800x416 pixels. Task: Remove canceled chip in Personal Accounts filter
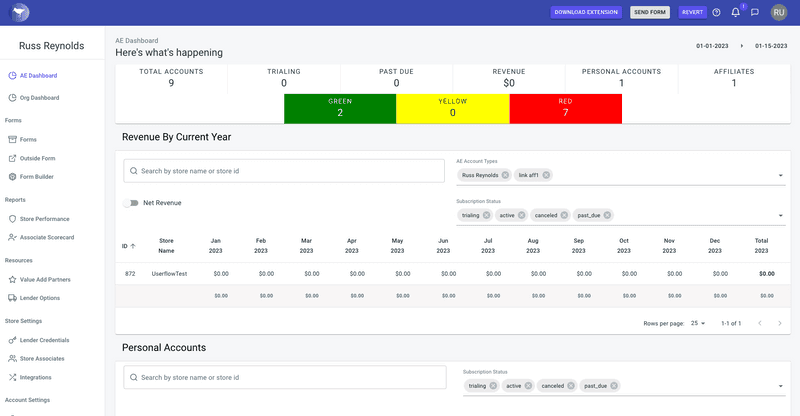(x=571, y=386)
